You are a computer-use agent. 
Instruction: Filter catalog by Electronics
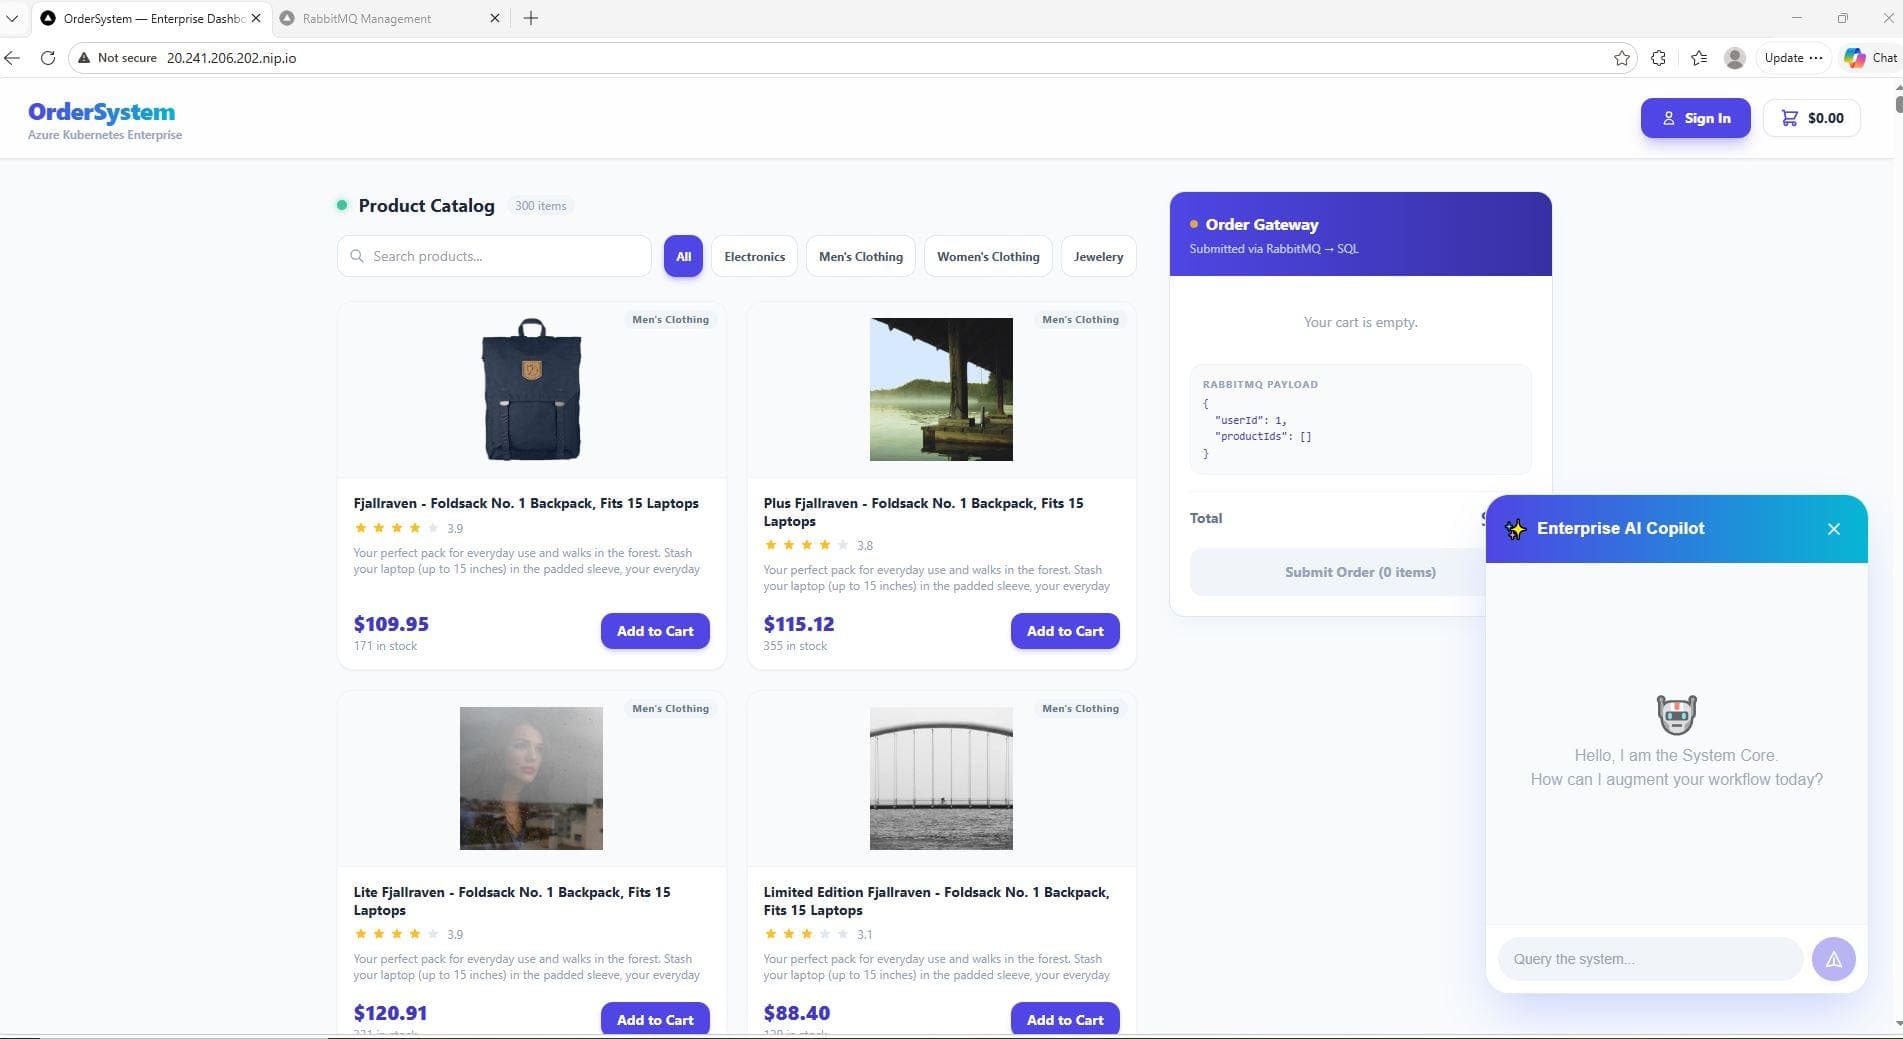pyautogui.click(x=754, y=257)
